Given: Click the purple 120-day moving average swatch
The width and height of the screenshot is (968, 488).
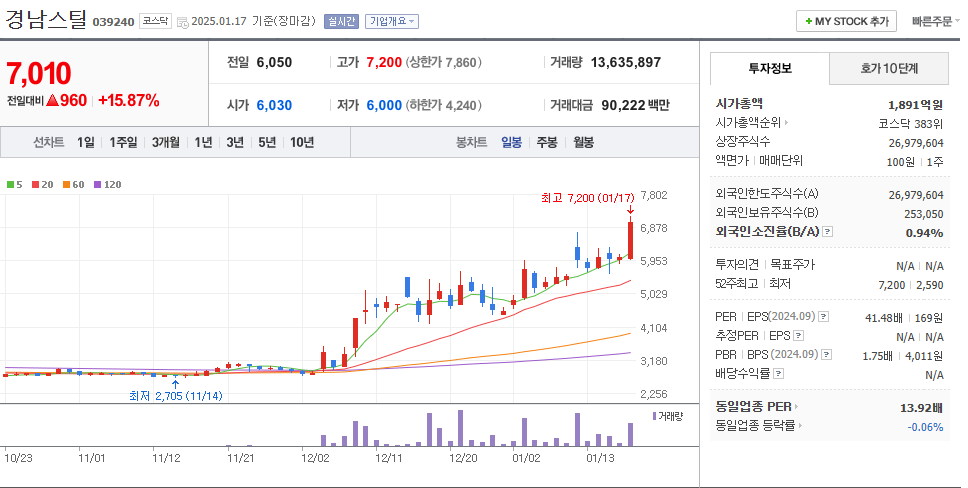Looking at the screenshot, I should coord(99,184).
